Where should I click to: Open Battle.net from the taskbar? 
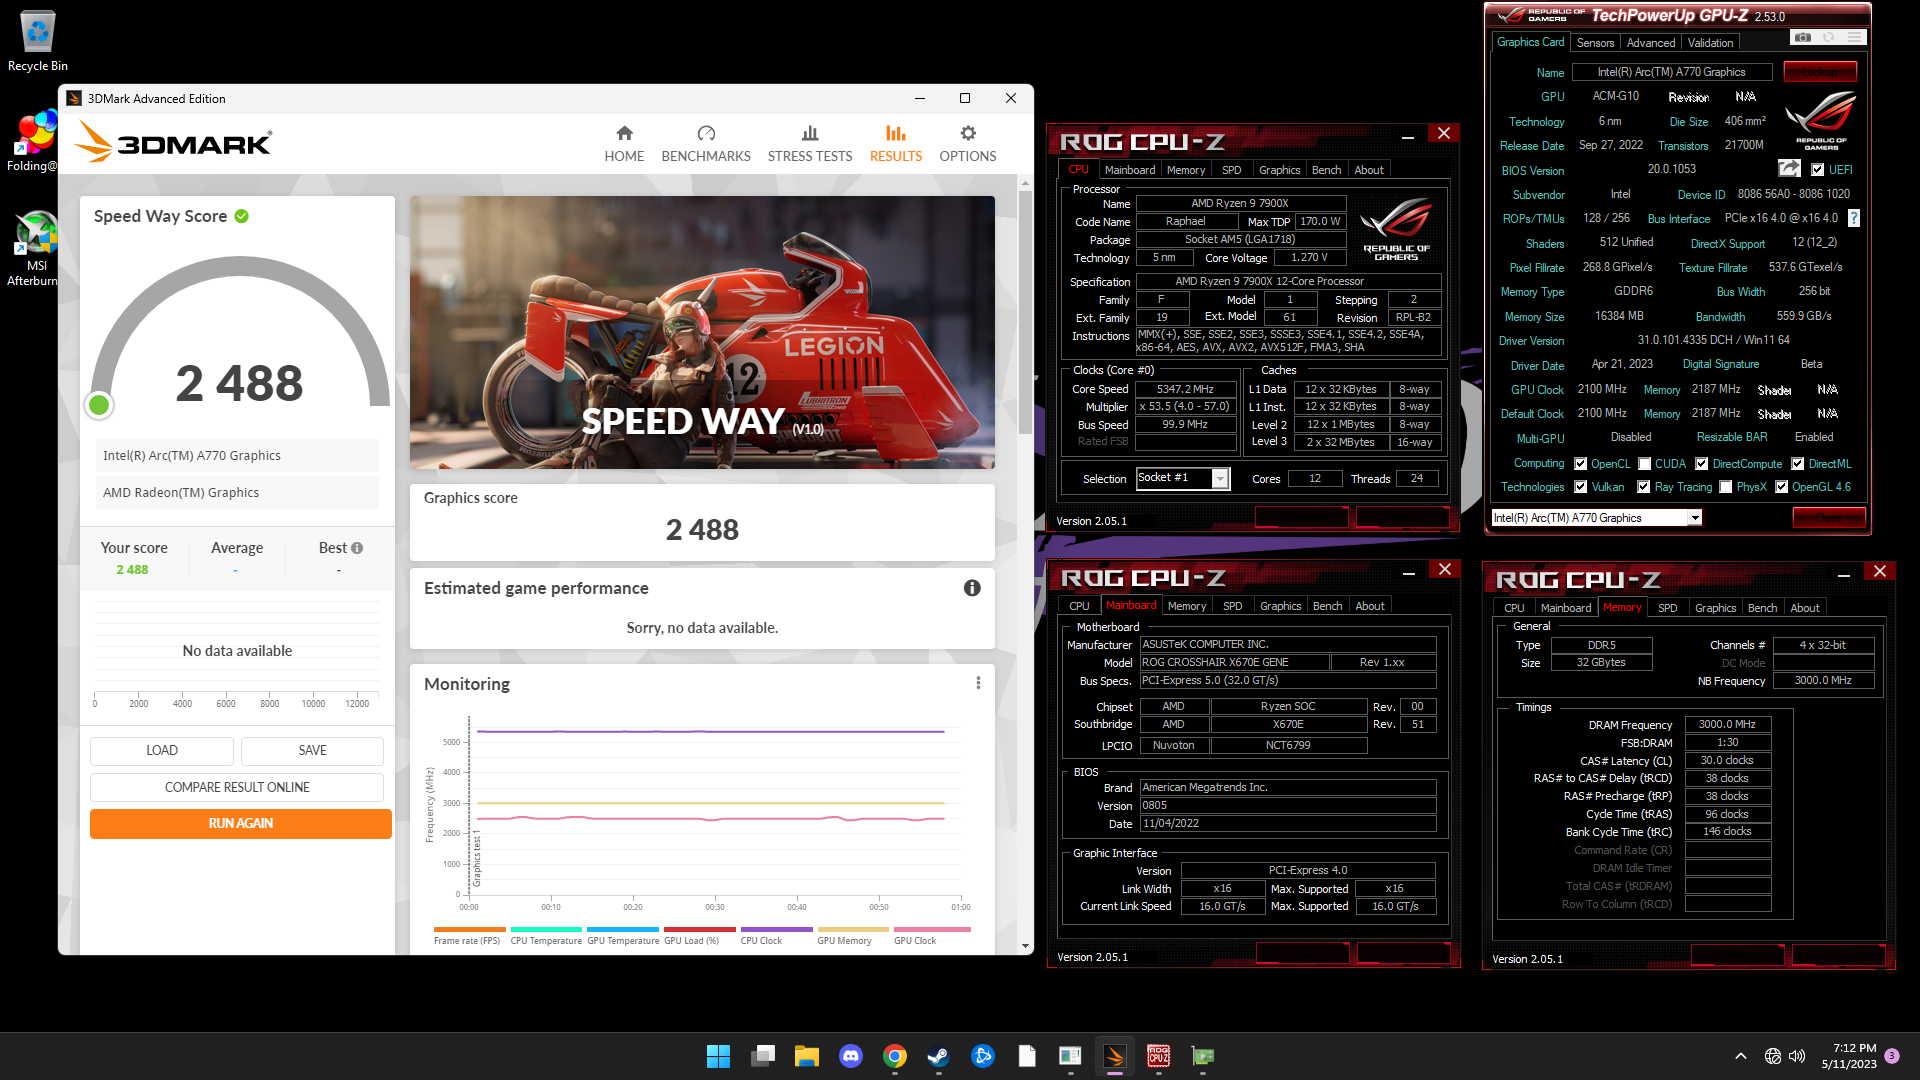982,1056
